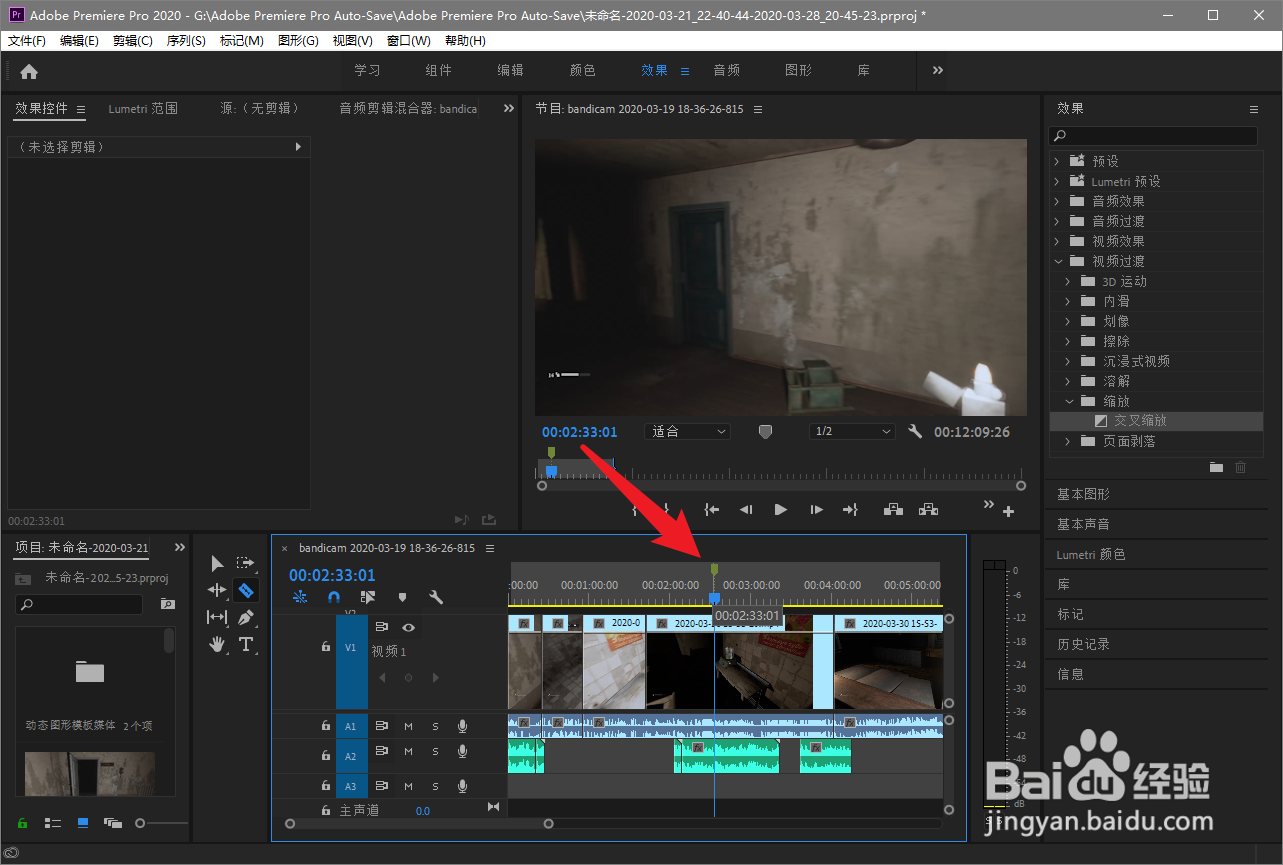The height and width of the screenshot is (865, 1283).
Task: Mute track A1
Action: point(408,726)
